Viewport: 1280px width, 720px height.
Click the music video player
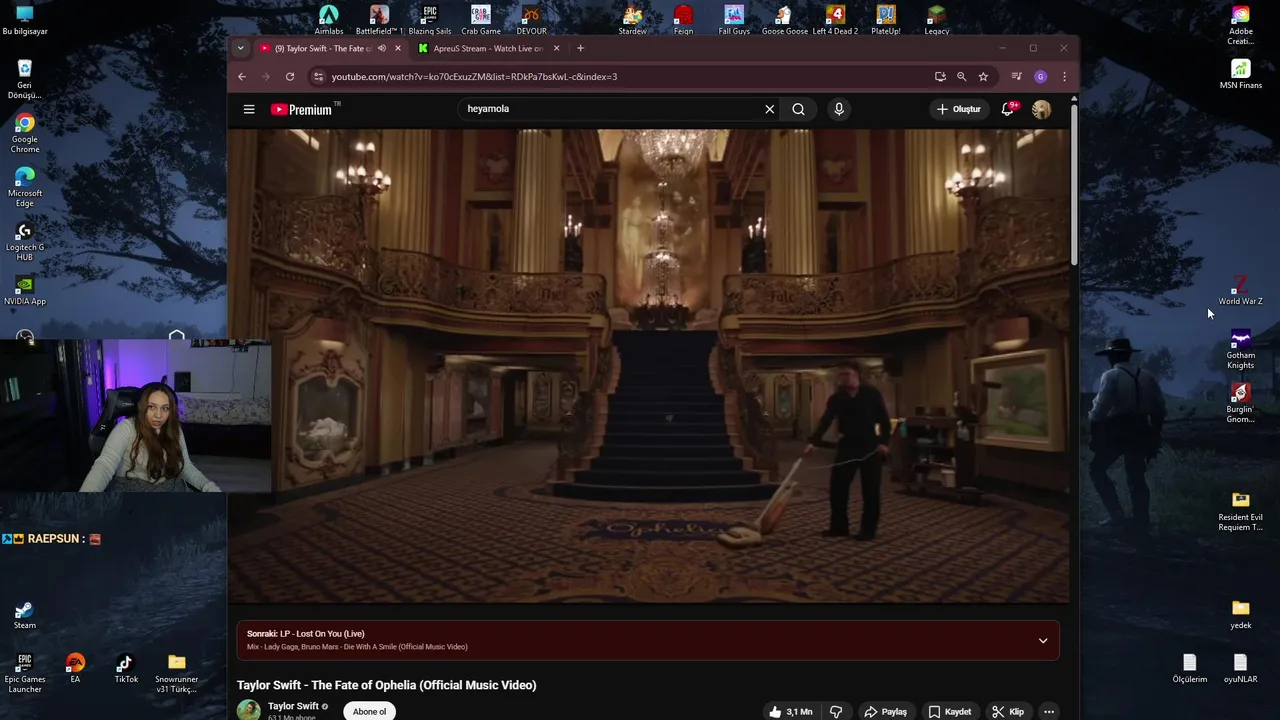648,366
